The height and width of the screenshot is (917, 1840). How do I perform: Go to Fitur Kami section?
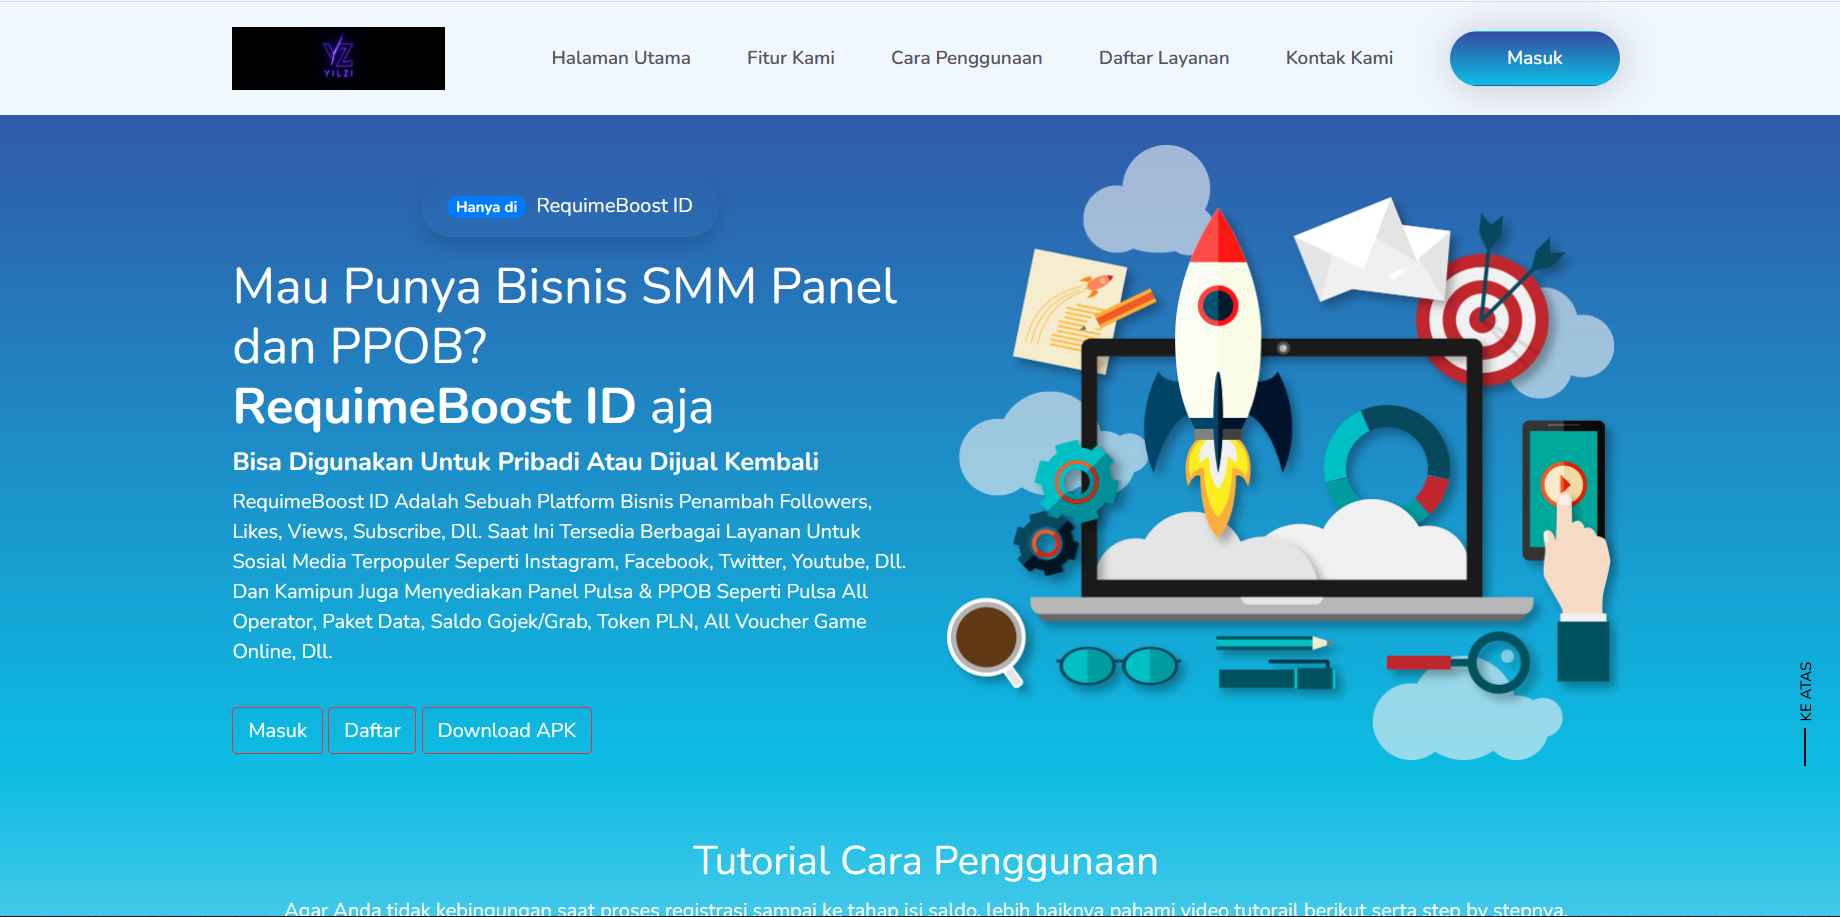pyautogui.click(x=791, y=58)
